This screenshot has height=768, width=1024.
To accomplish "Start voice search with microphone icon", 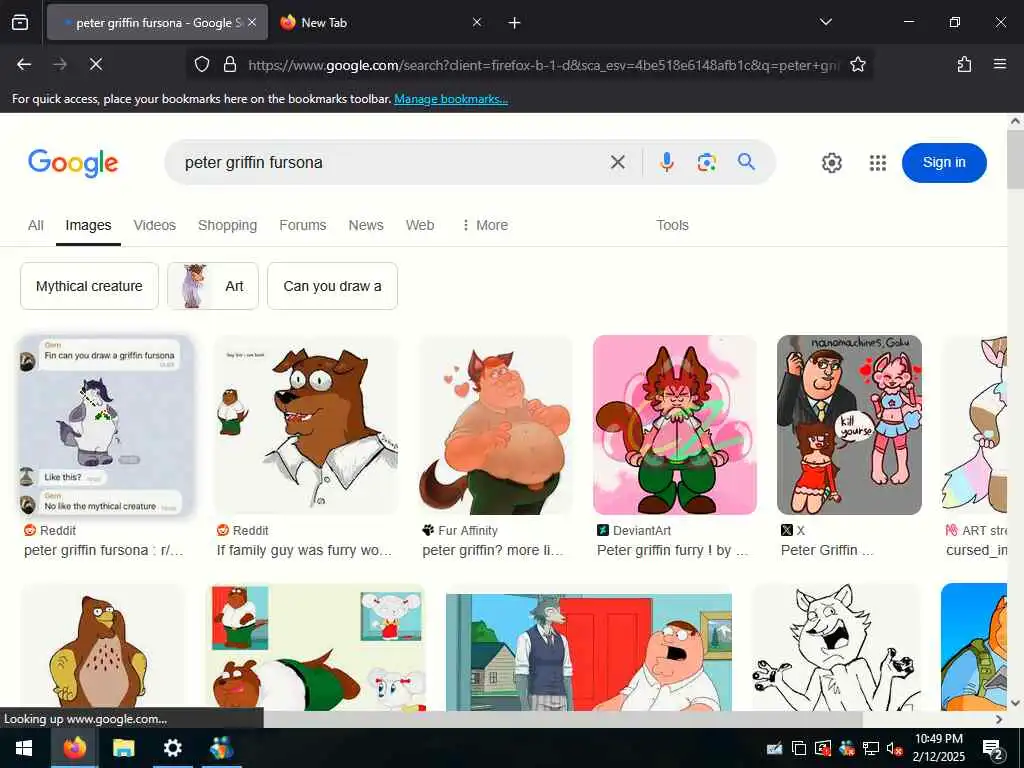I will (x=666, y=162).
